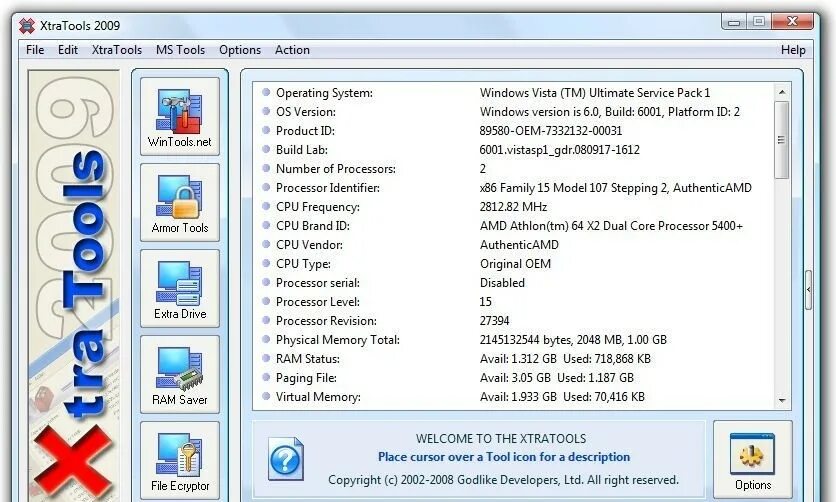Click the AMD Athlon 64 X2 processor value

(611, 226)
